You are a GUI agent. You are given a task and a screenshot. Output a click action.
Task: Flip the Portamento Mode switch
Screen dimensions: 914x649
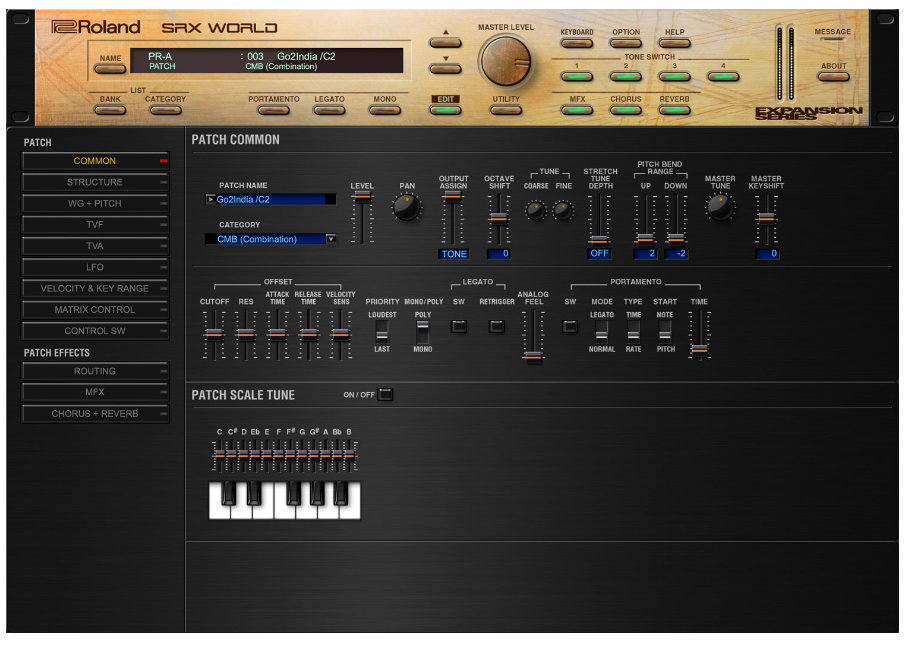(602, 332)
